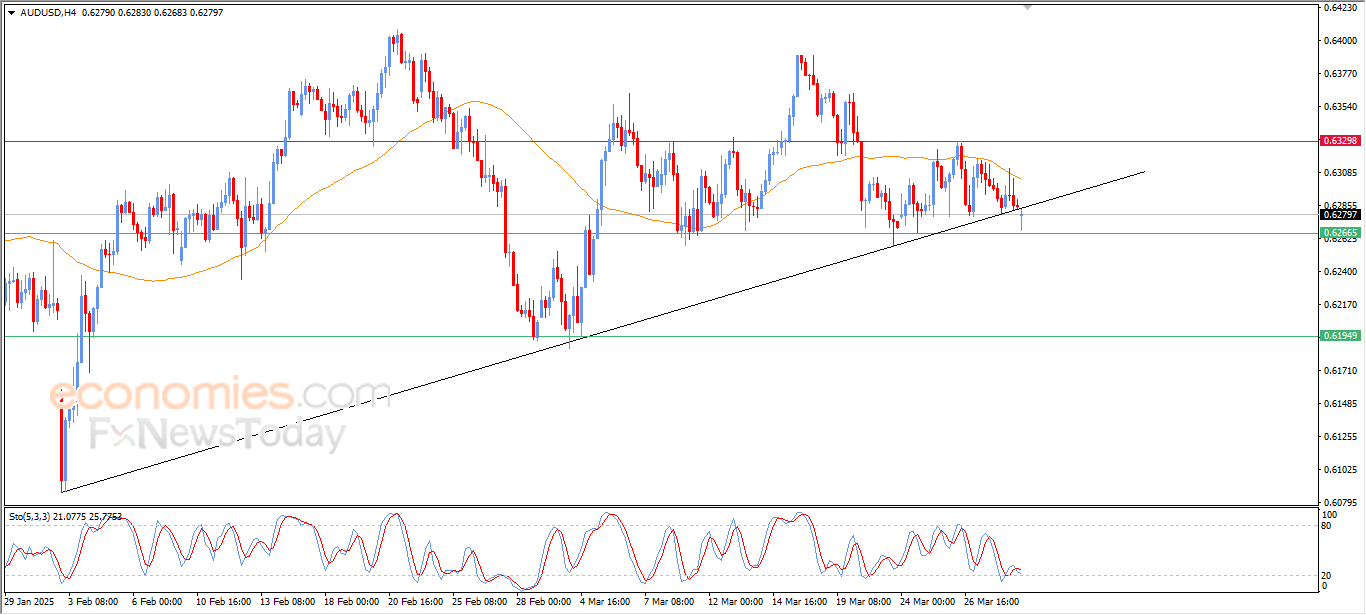Image resolution: width=1366 pixels, height=615 pixels.
Task: Click the stochastic scale label 100
Action: pyautogui.click(x=1330, y=514)
